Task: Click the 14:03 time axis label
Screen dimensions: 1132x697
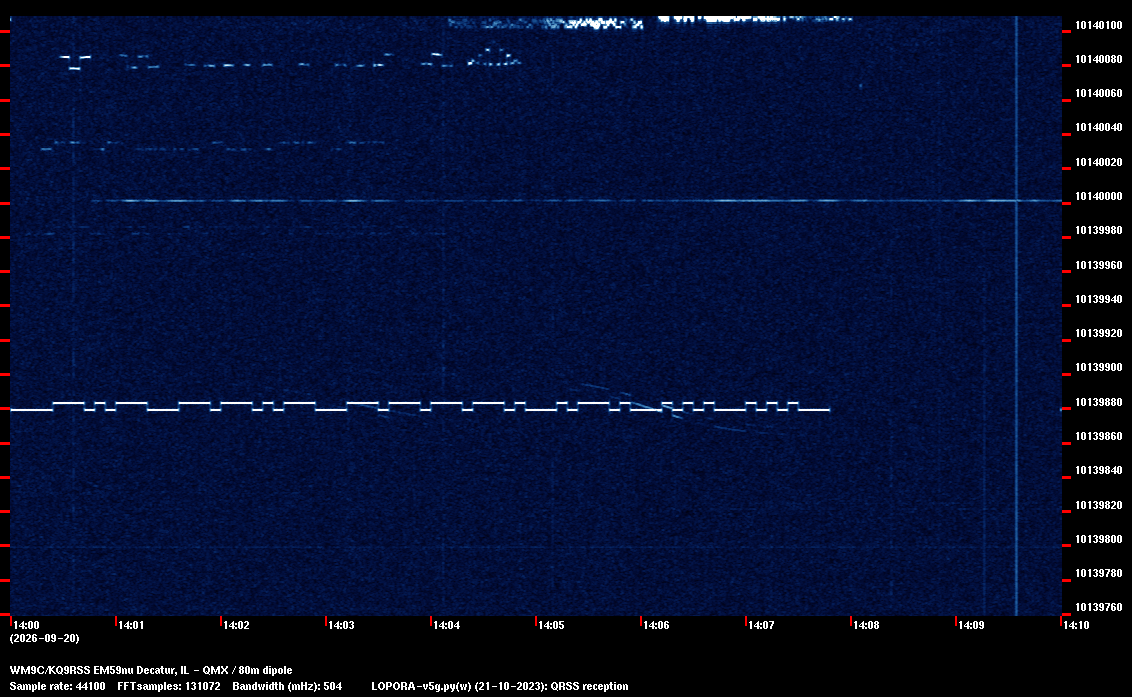Action: coord(341,625)
